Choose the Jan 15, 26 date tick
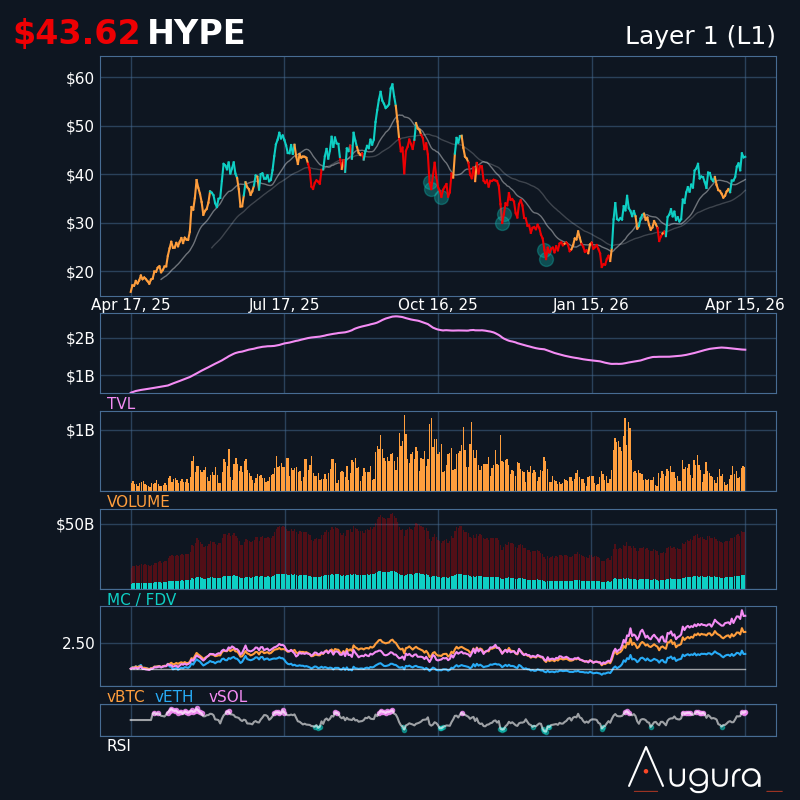The height and width of the screenshot is (800, 800). point(591,305)
